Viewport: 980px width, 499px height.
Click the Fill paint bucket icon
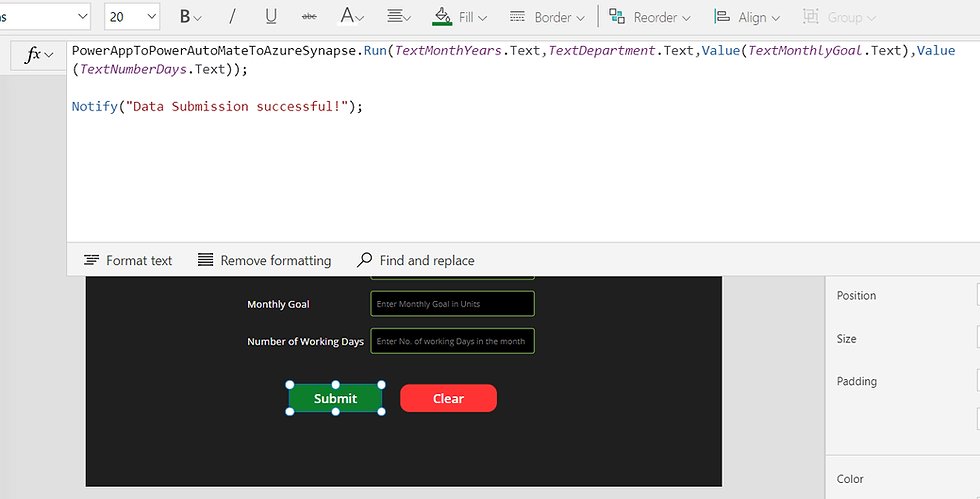coord(442,16)
